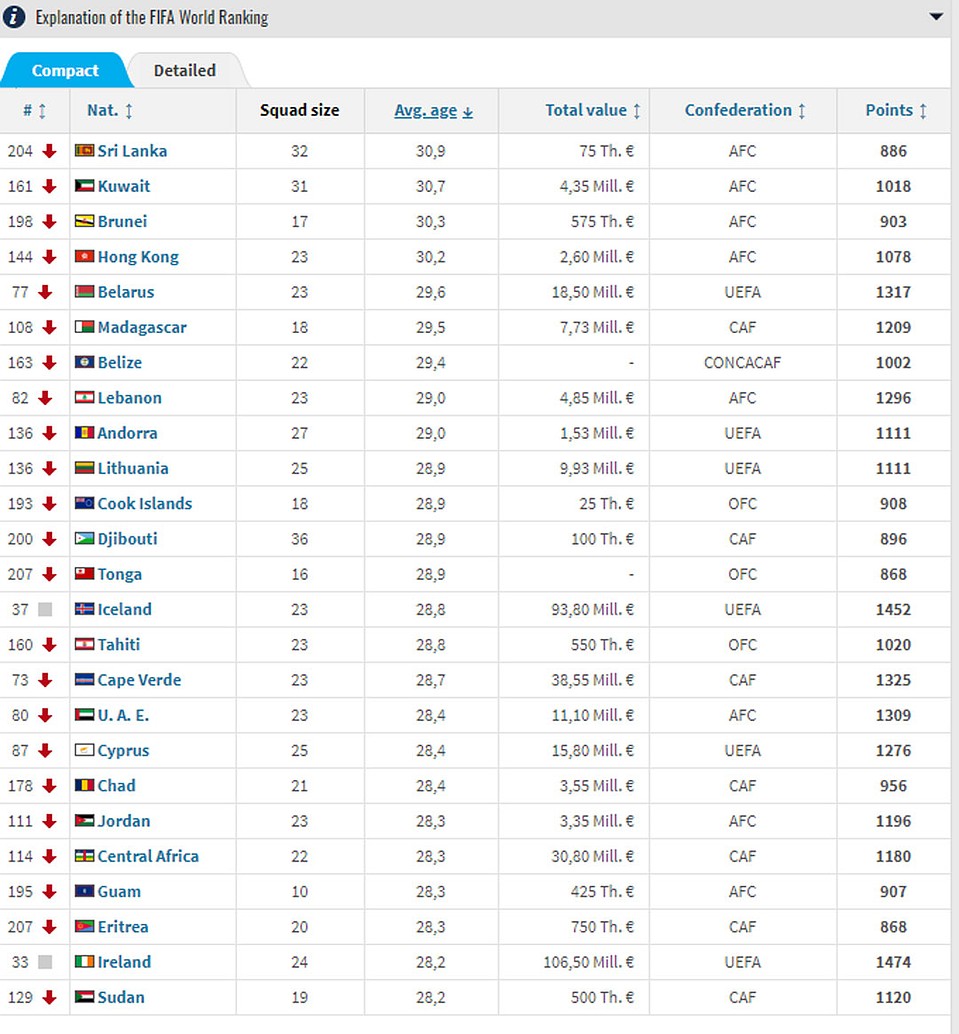Go to Hong Kong team page
The image size is (959, 1034).
138,257
